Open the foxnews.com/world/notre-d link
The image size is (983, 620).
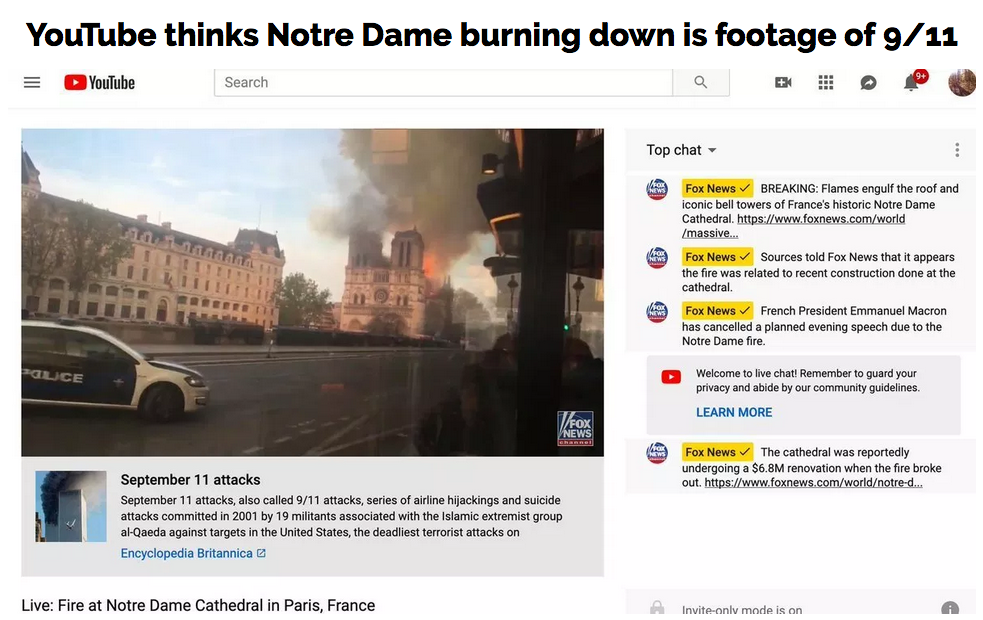[x=813, y=483]
